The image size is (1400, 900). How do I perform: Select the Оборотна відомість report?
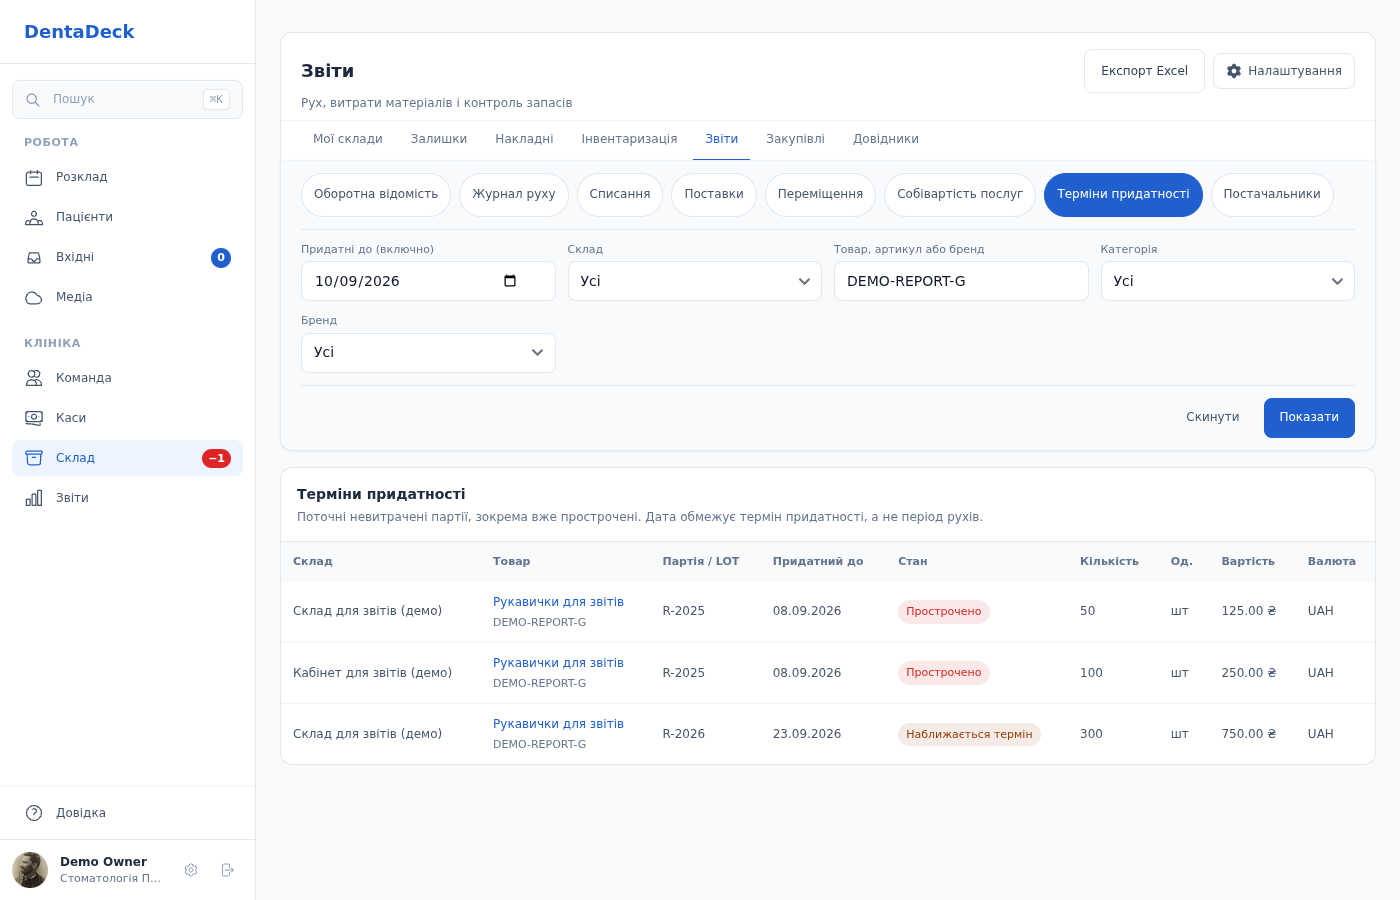click(x=376, y=195)
